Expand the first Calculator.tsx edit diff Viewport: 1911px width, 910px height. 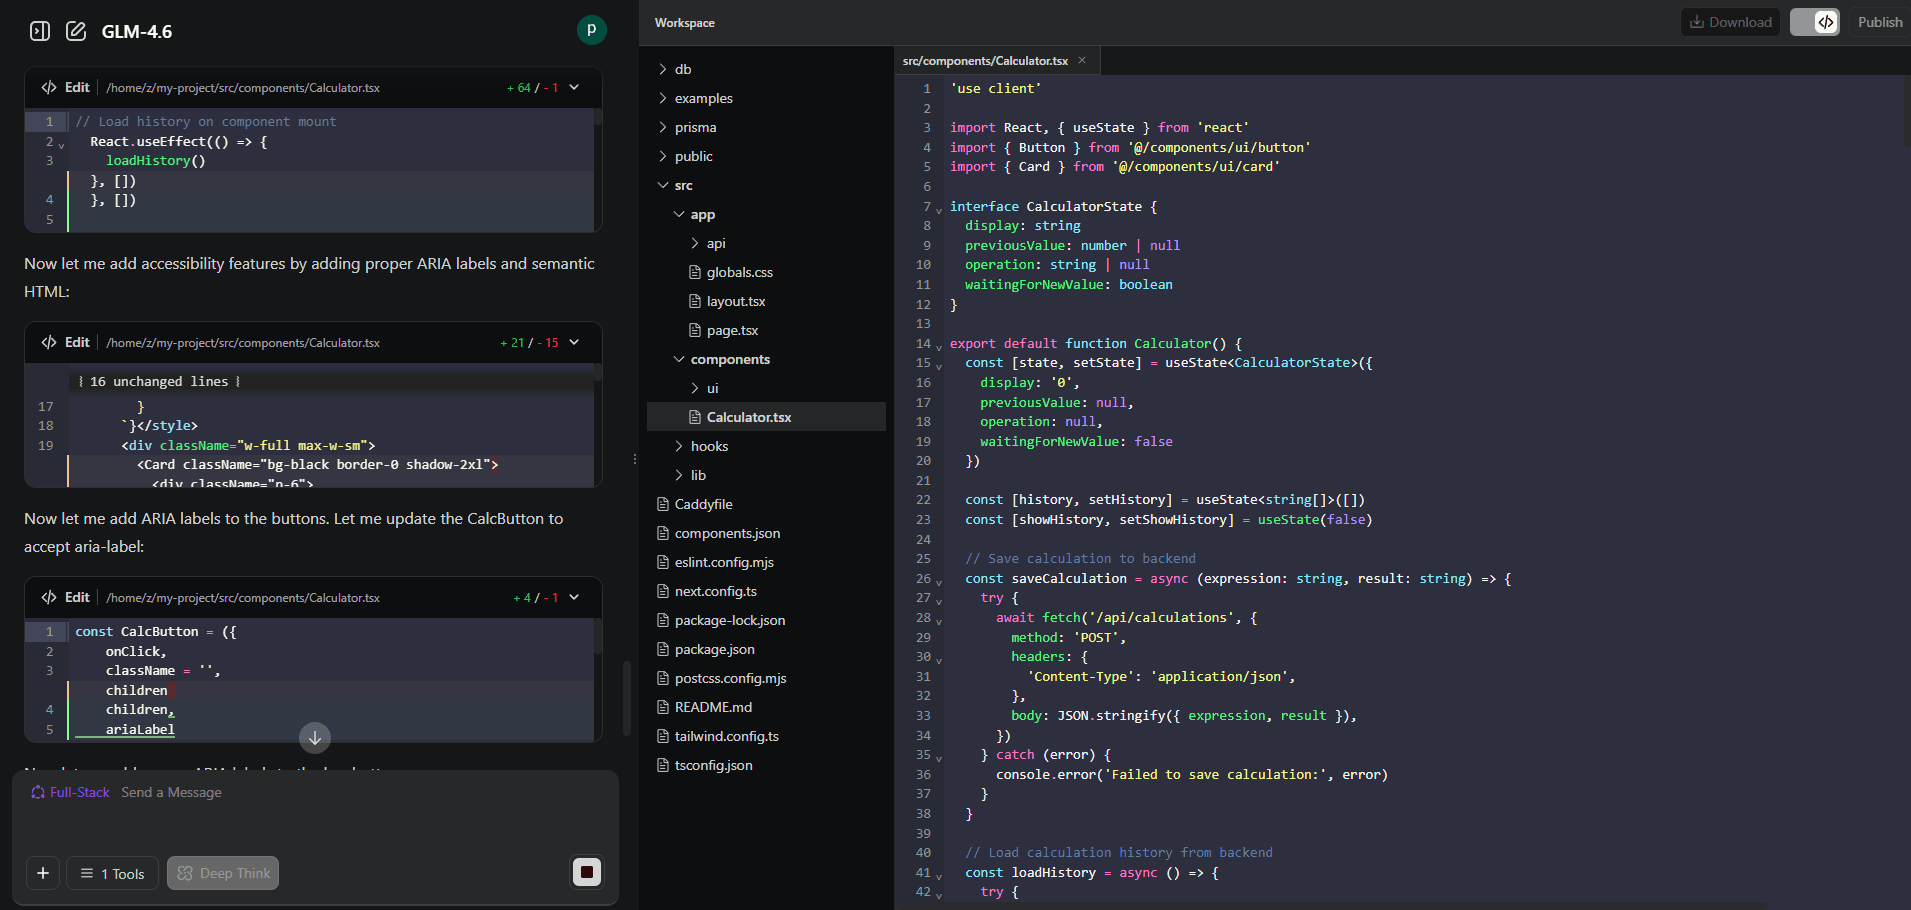coord(573,88)
